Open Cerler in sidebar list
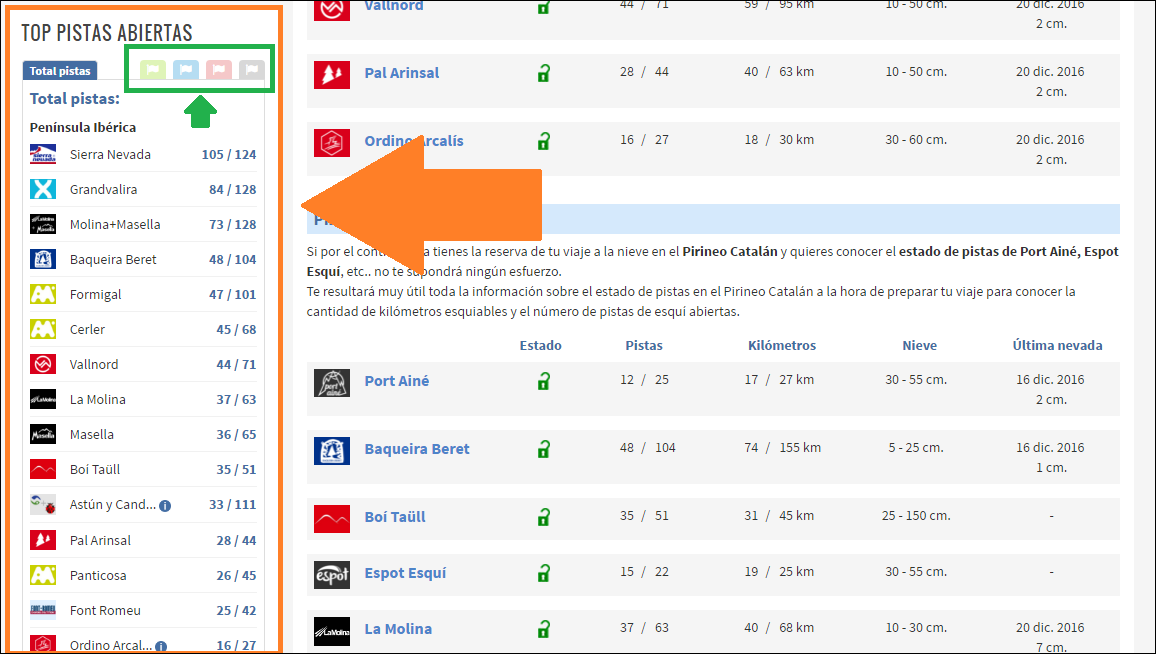 [87, 329]
